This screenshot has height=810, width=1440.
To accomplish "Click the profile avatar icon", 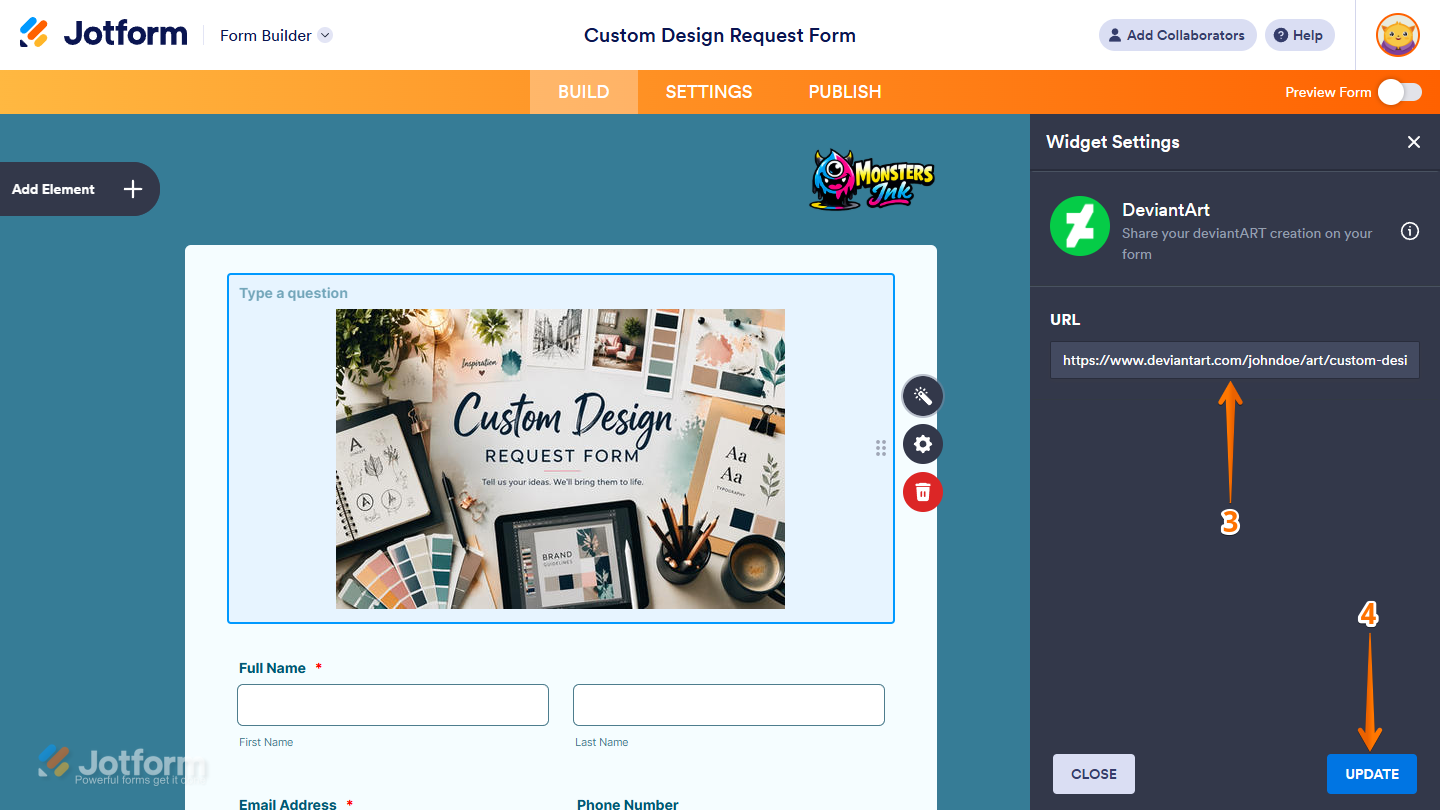I will click(x=1397, y=35).
